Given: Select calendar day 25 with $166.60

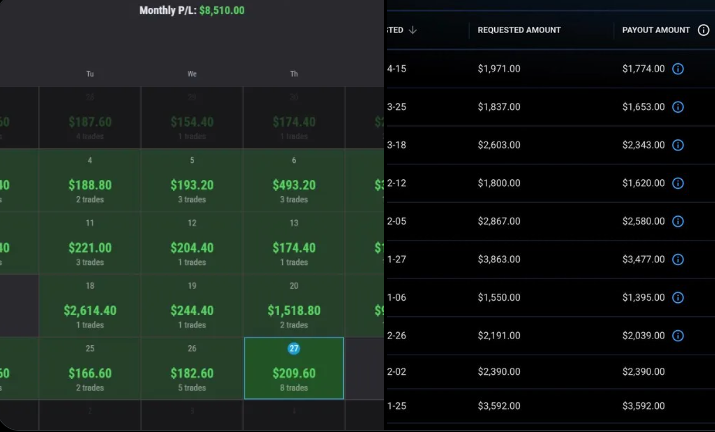Looking at the screenshot, I should click(90, 368).
